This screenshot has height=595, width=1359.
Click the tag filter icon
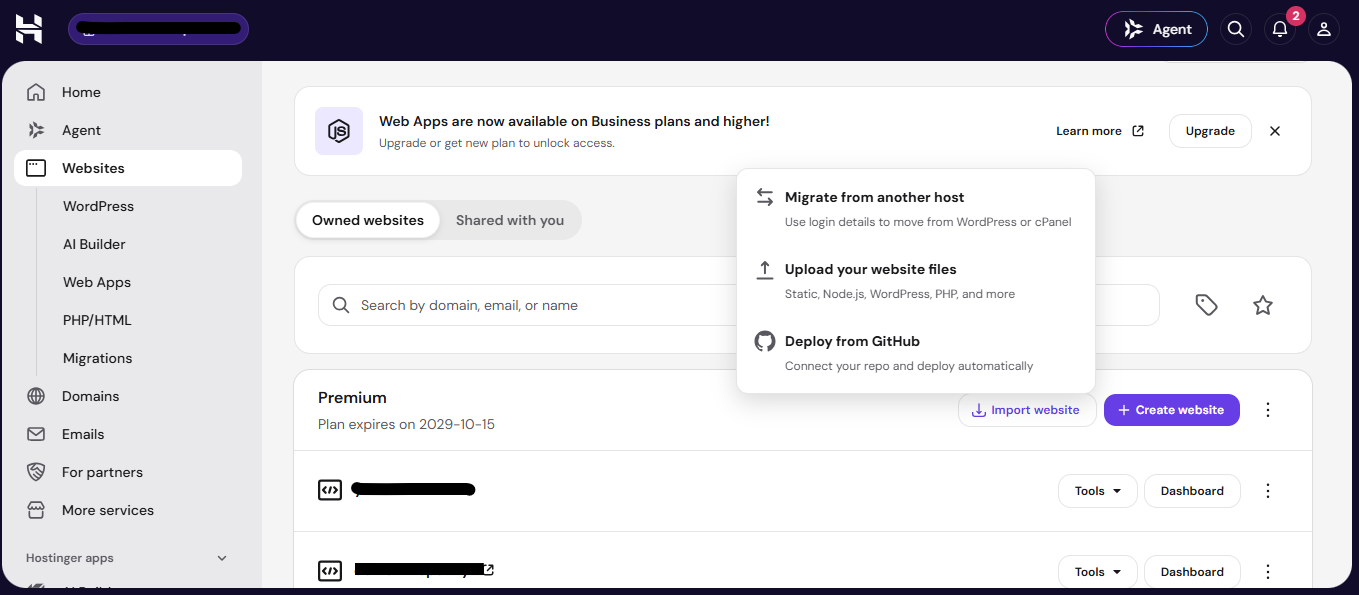(1207, 305)
